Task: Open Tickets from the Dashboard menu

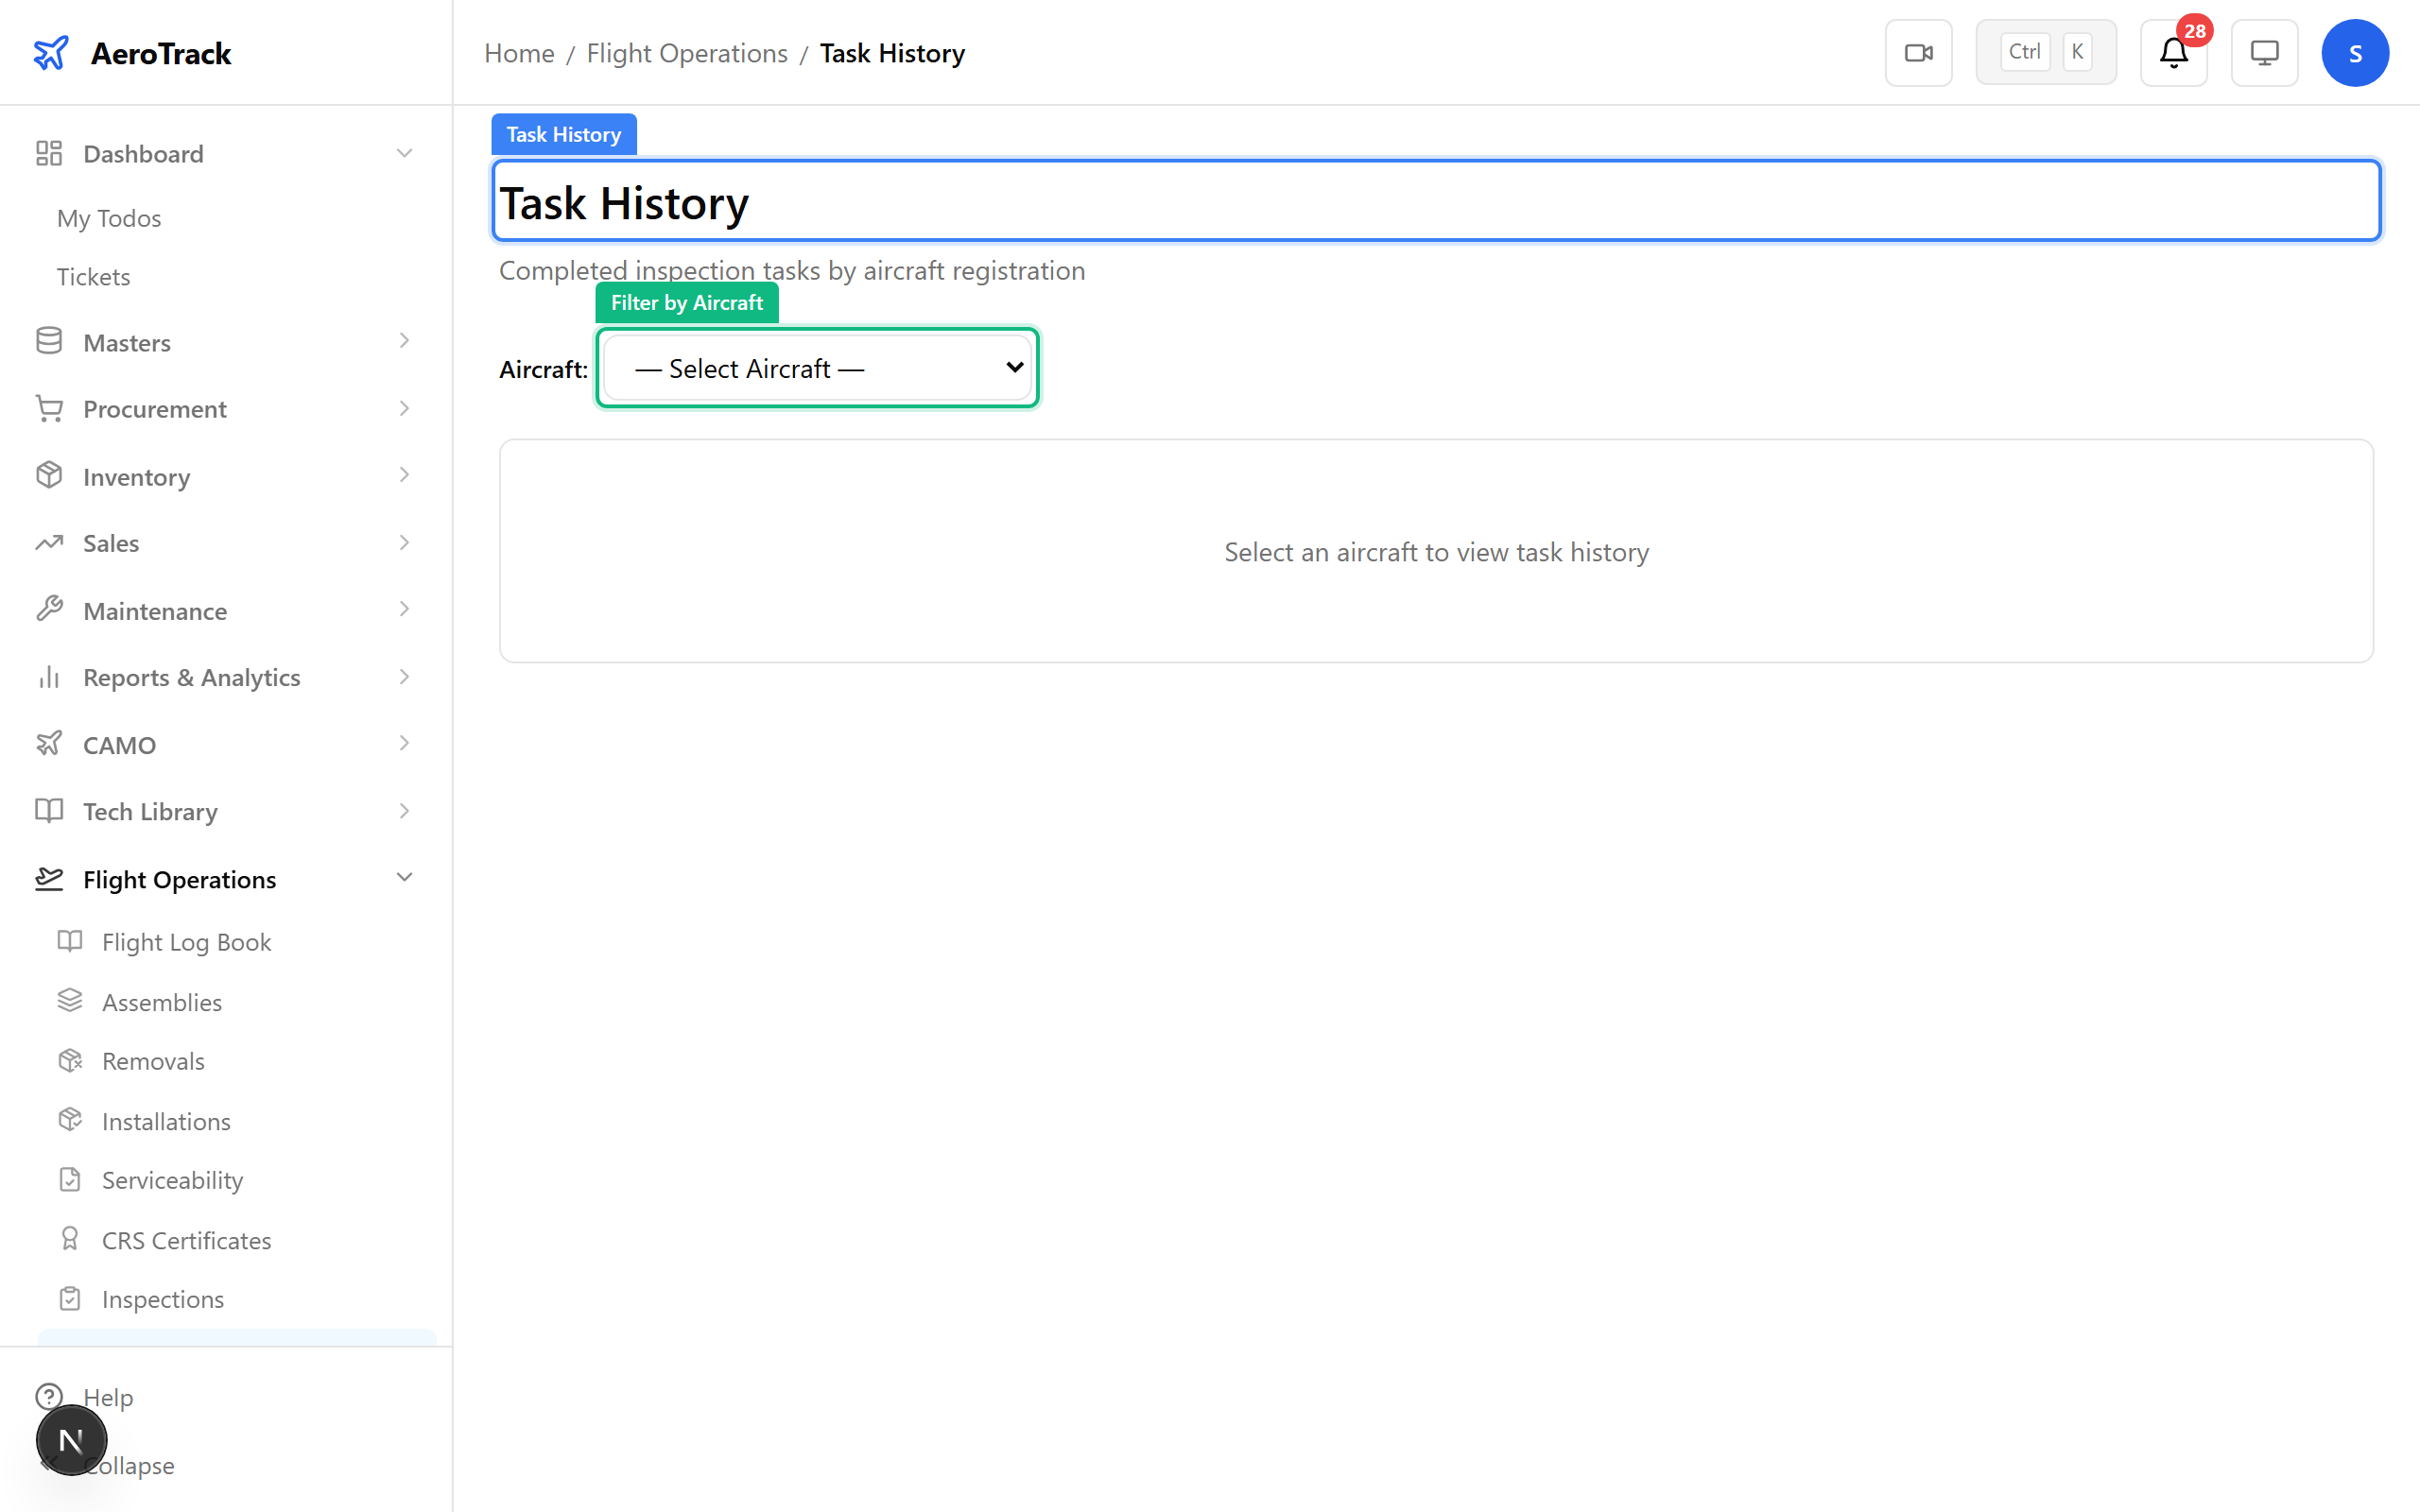Action: coord(93,276)
